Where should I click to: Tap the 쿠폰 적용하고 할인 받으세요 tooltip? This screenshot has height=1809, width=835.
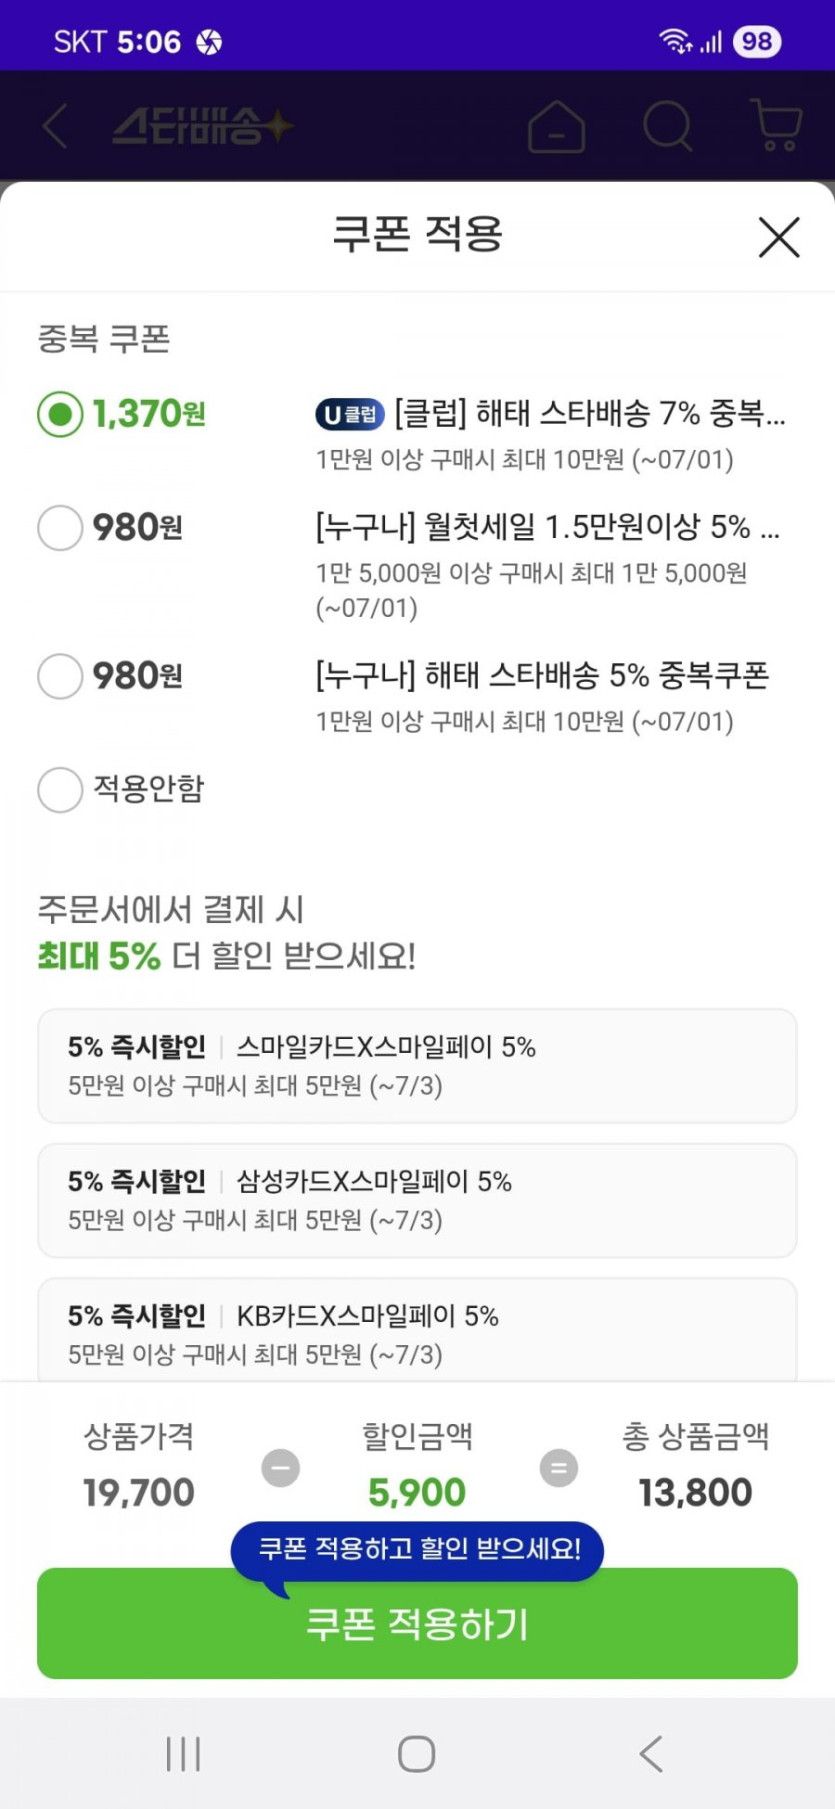click(418, 1549)
